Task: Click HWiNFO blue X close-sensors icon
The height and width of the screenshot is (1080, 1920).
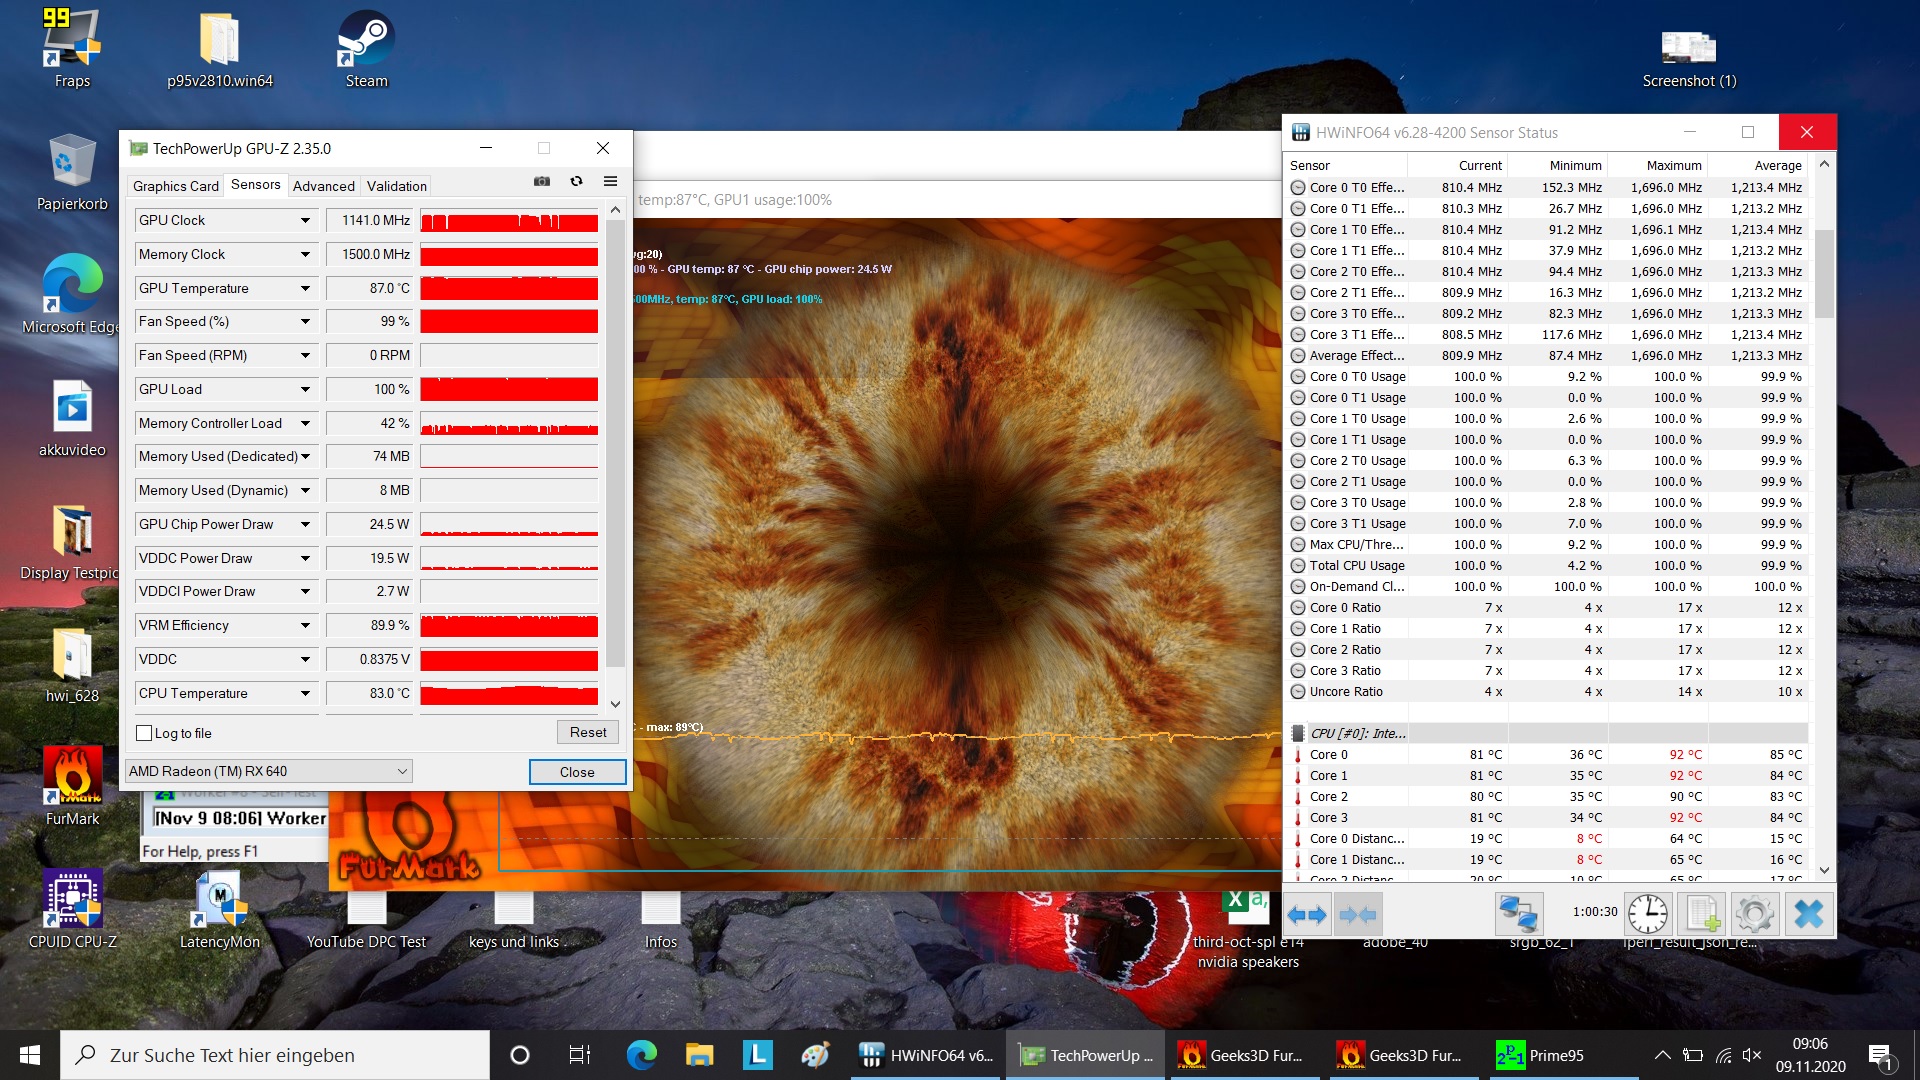Action: coord(1808,914)
